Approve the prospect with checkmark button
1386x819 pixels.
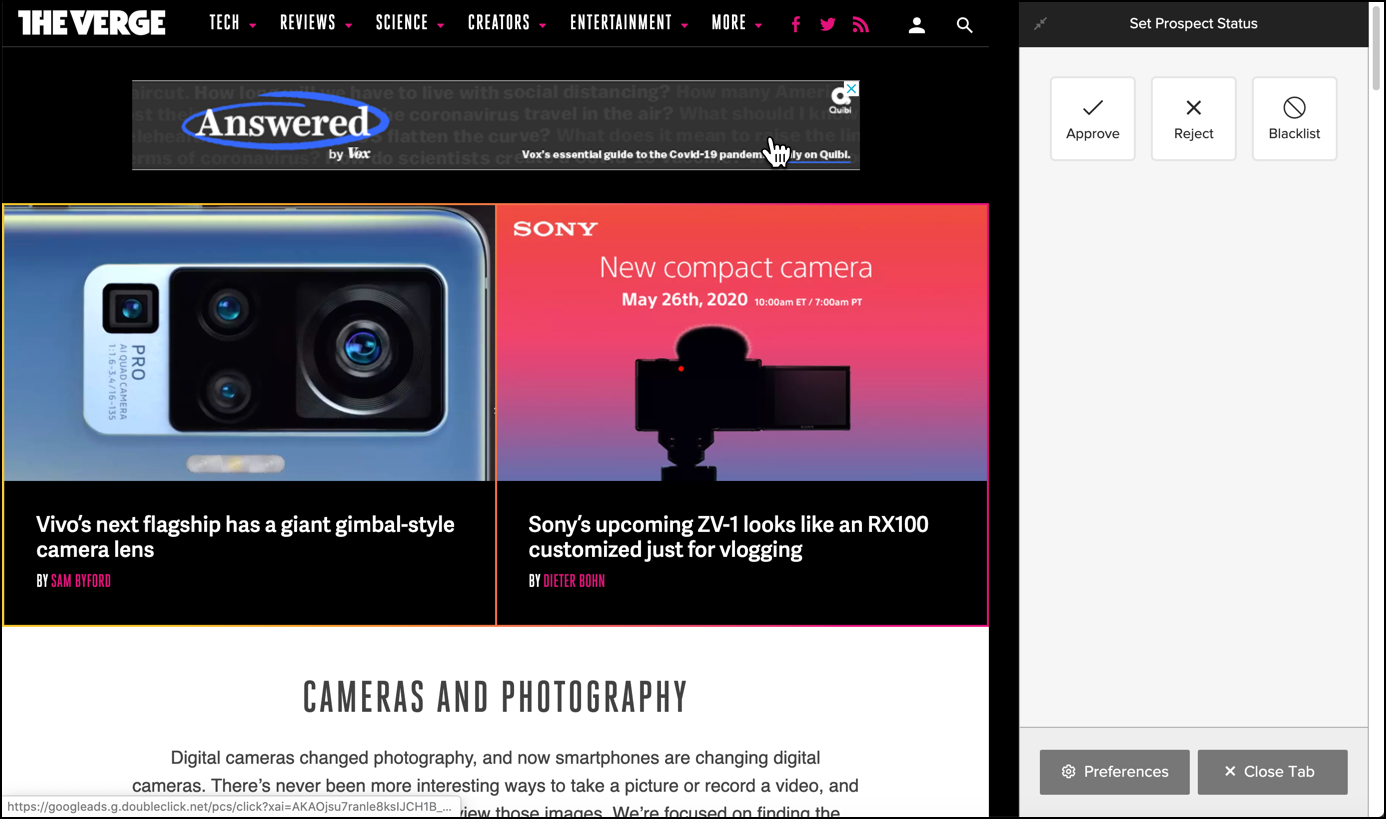click(x=1092, y=119)
